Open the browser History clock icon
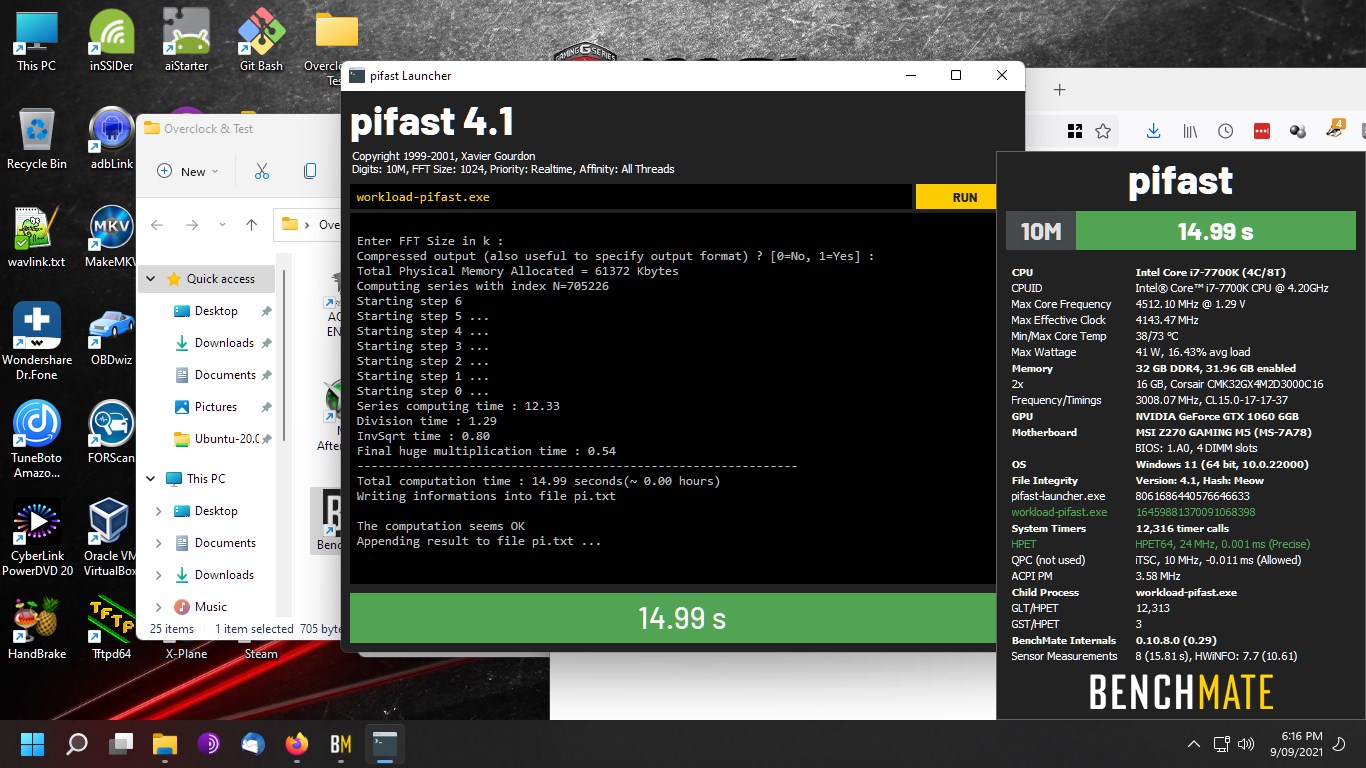This screenshot has width=1366, height=768. [x=1226, y=131]
